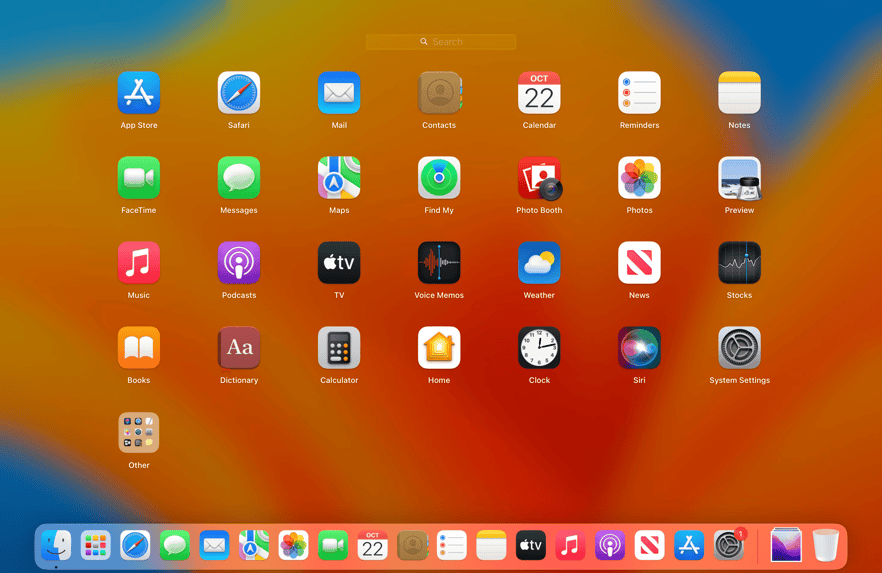Viewport: 882px width, 573px height.
Task: Click the Launchpad Search field
Action: (x=440, y=42)
